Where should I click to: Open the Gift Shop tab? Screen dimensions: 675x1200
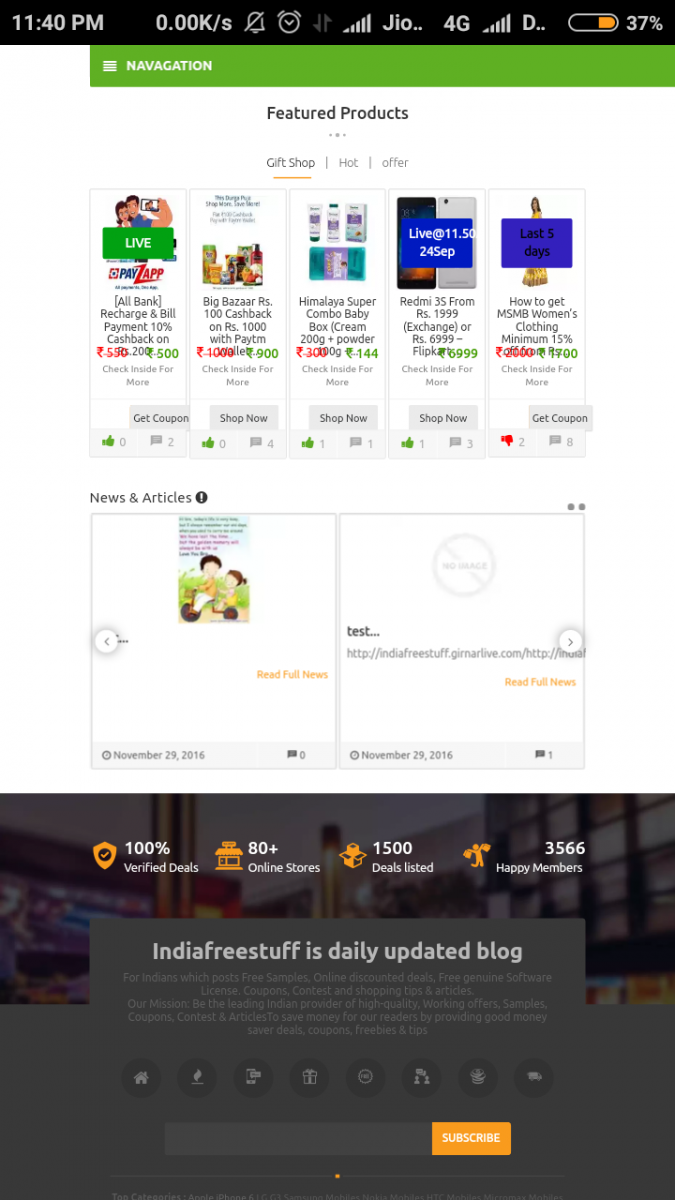tap(291, 162)
